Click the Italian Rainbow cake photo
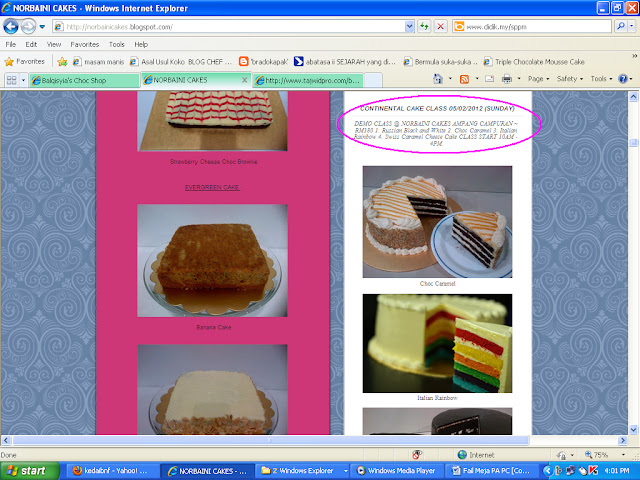Screen dimensions: 640x480 437,343
